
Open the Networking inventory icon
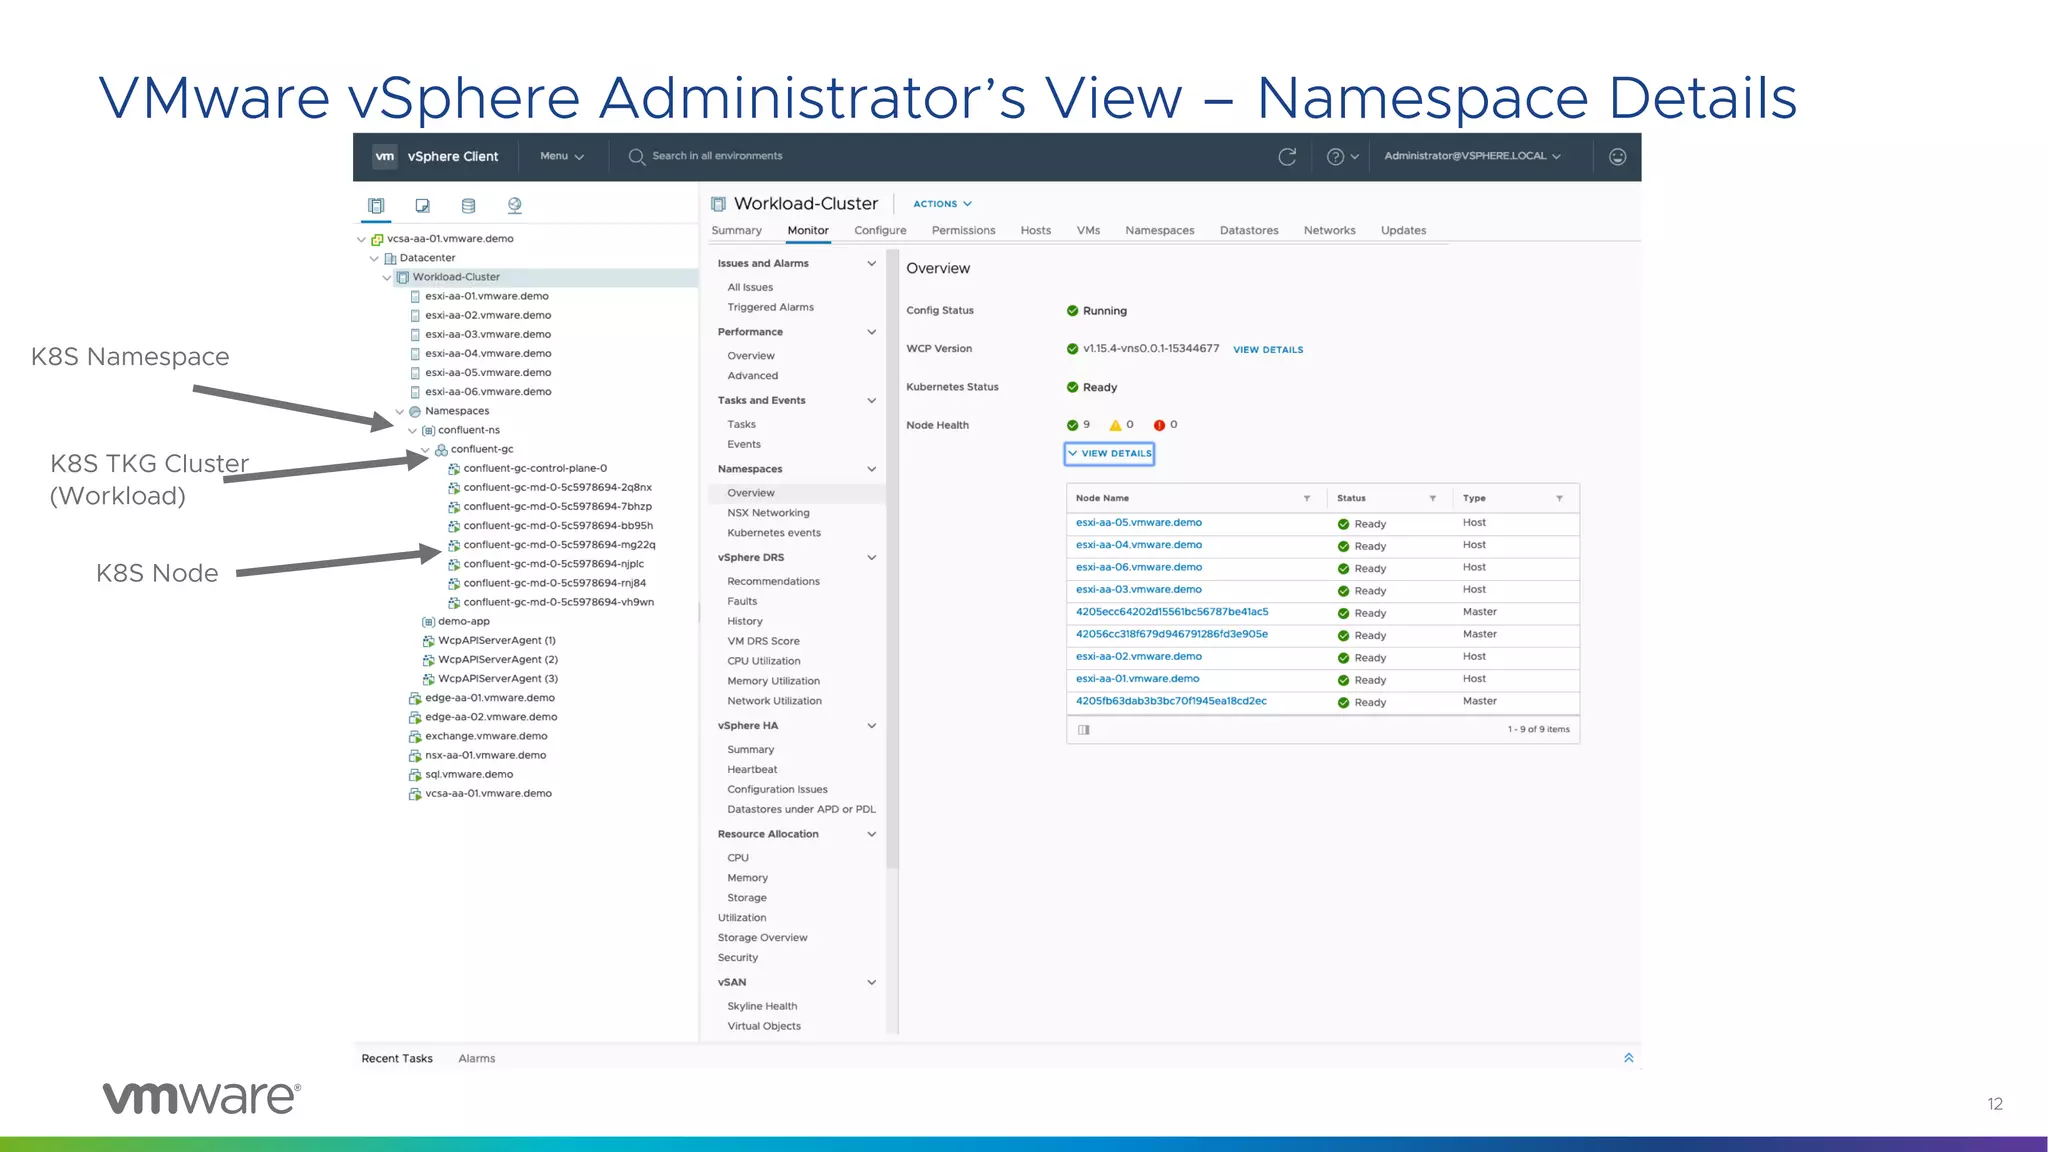click(x=514, y=206)
